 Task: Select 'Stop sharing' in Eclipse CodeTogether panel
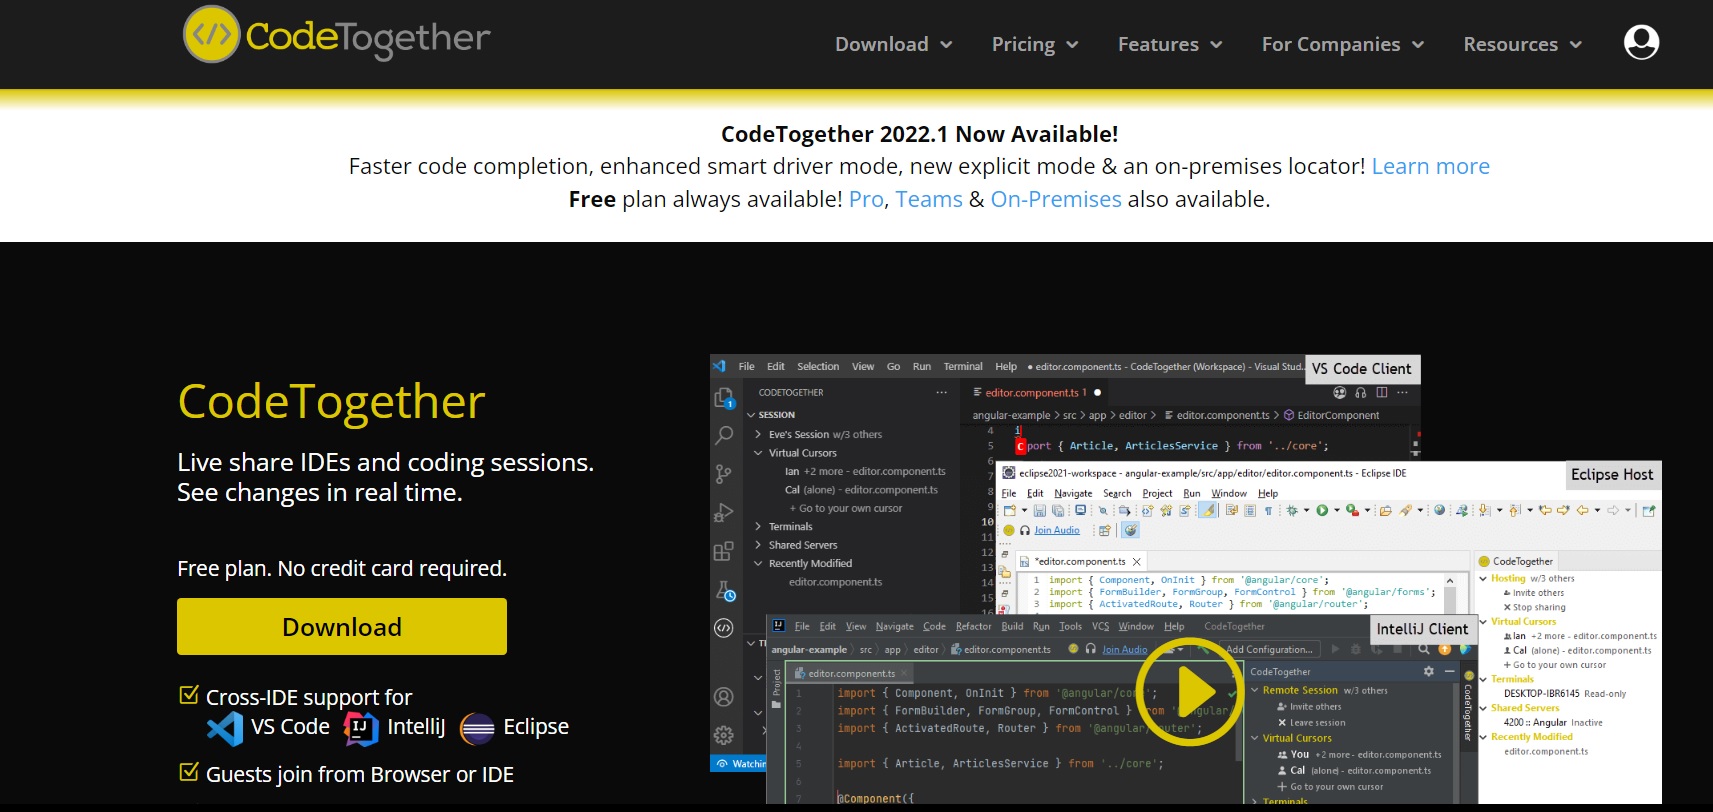[1535, 607]
